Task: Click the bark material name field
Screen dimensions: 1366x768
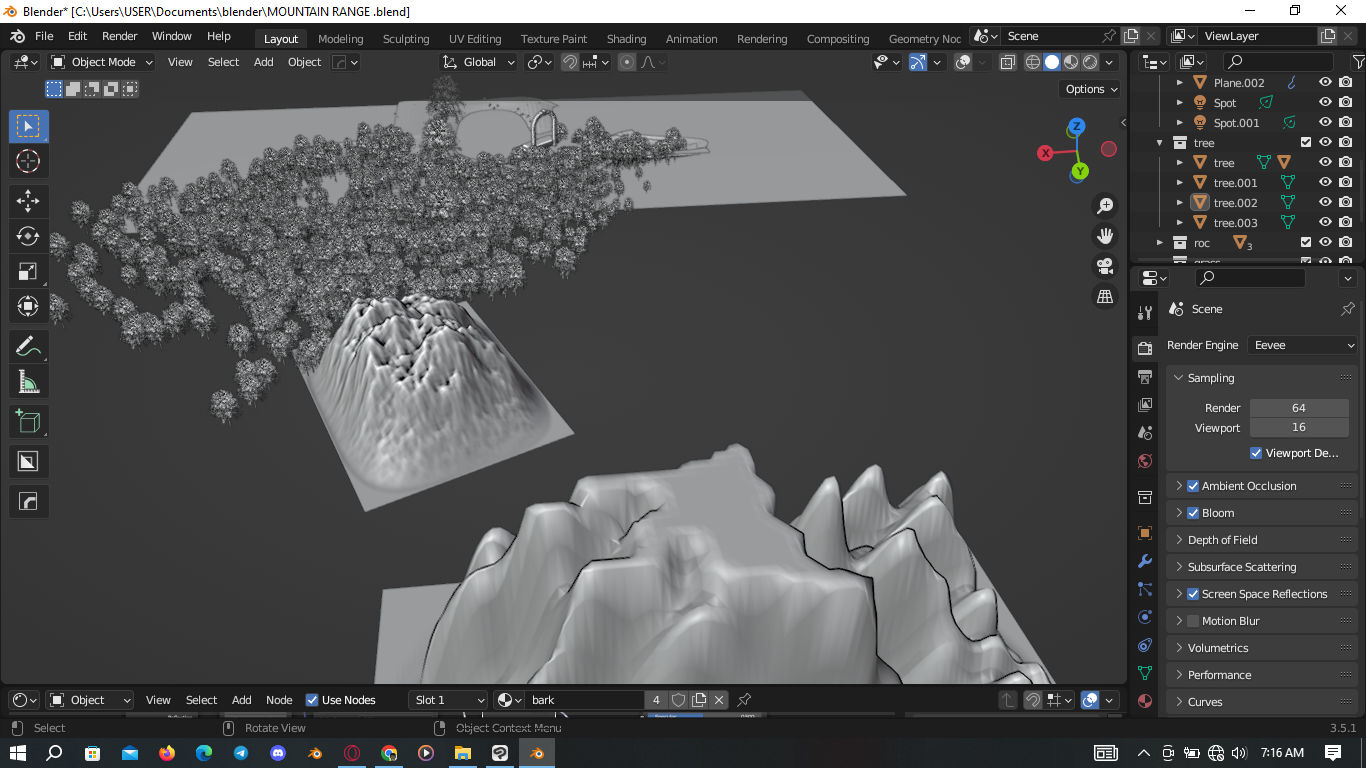Action: pos(584,700)
